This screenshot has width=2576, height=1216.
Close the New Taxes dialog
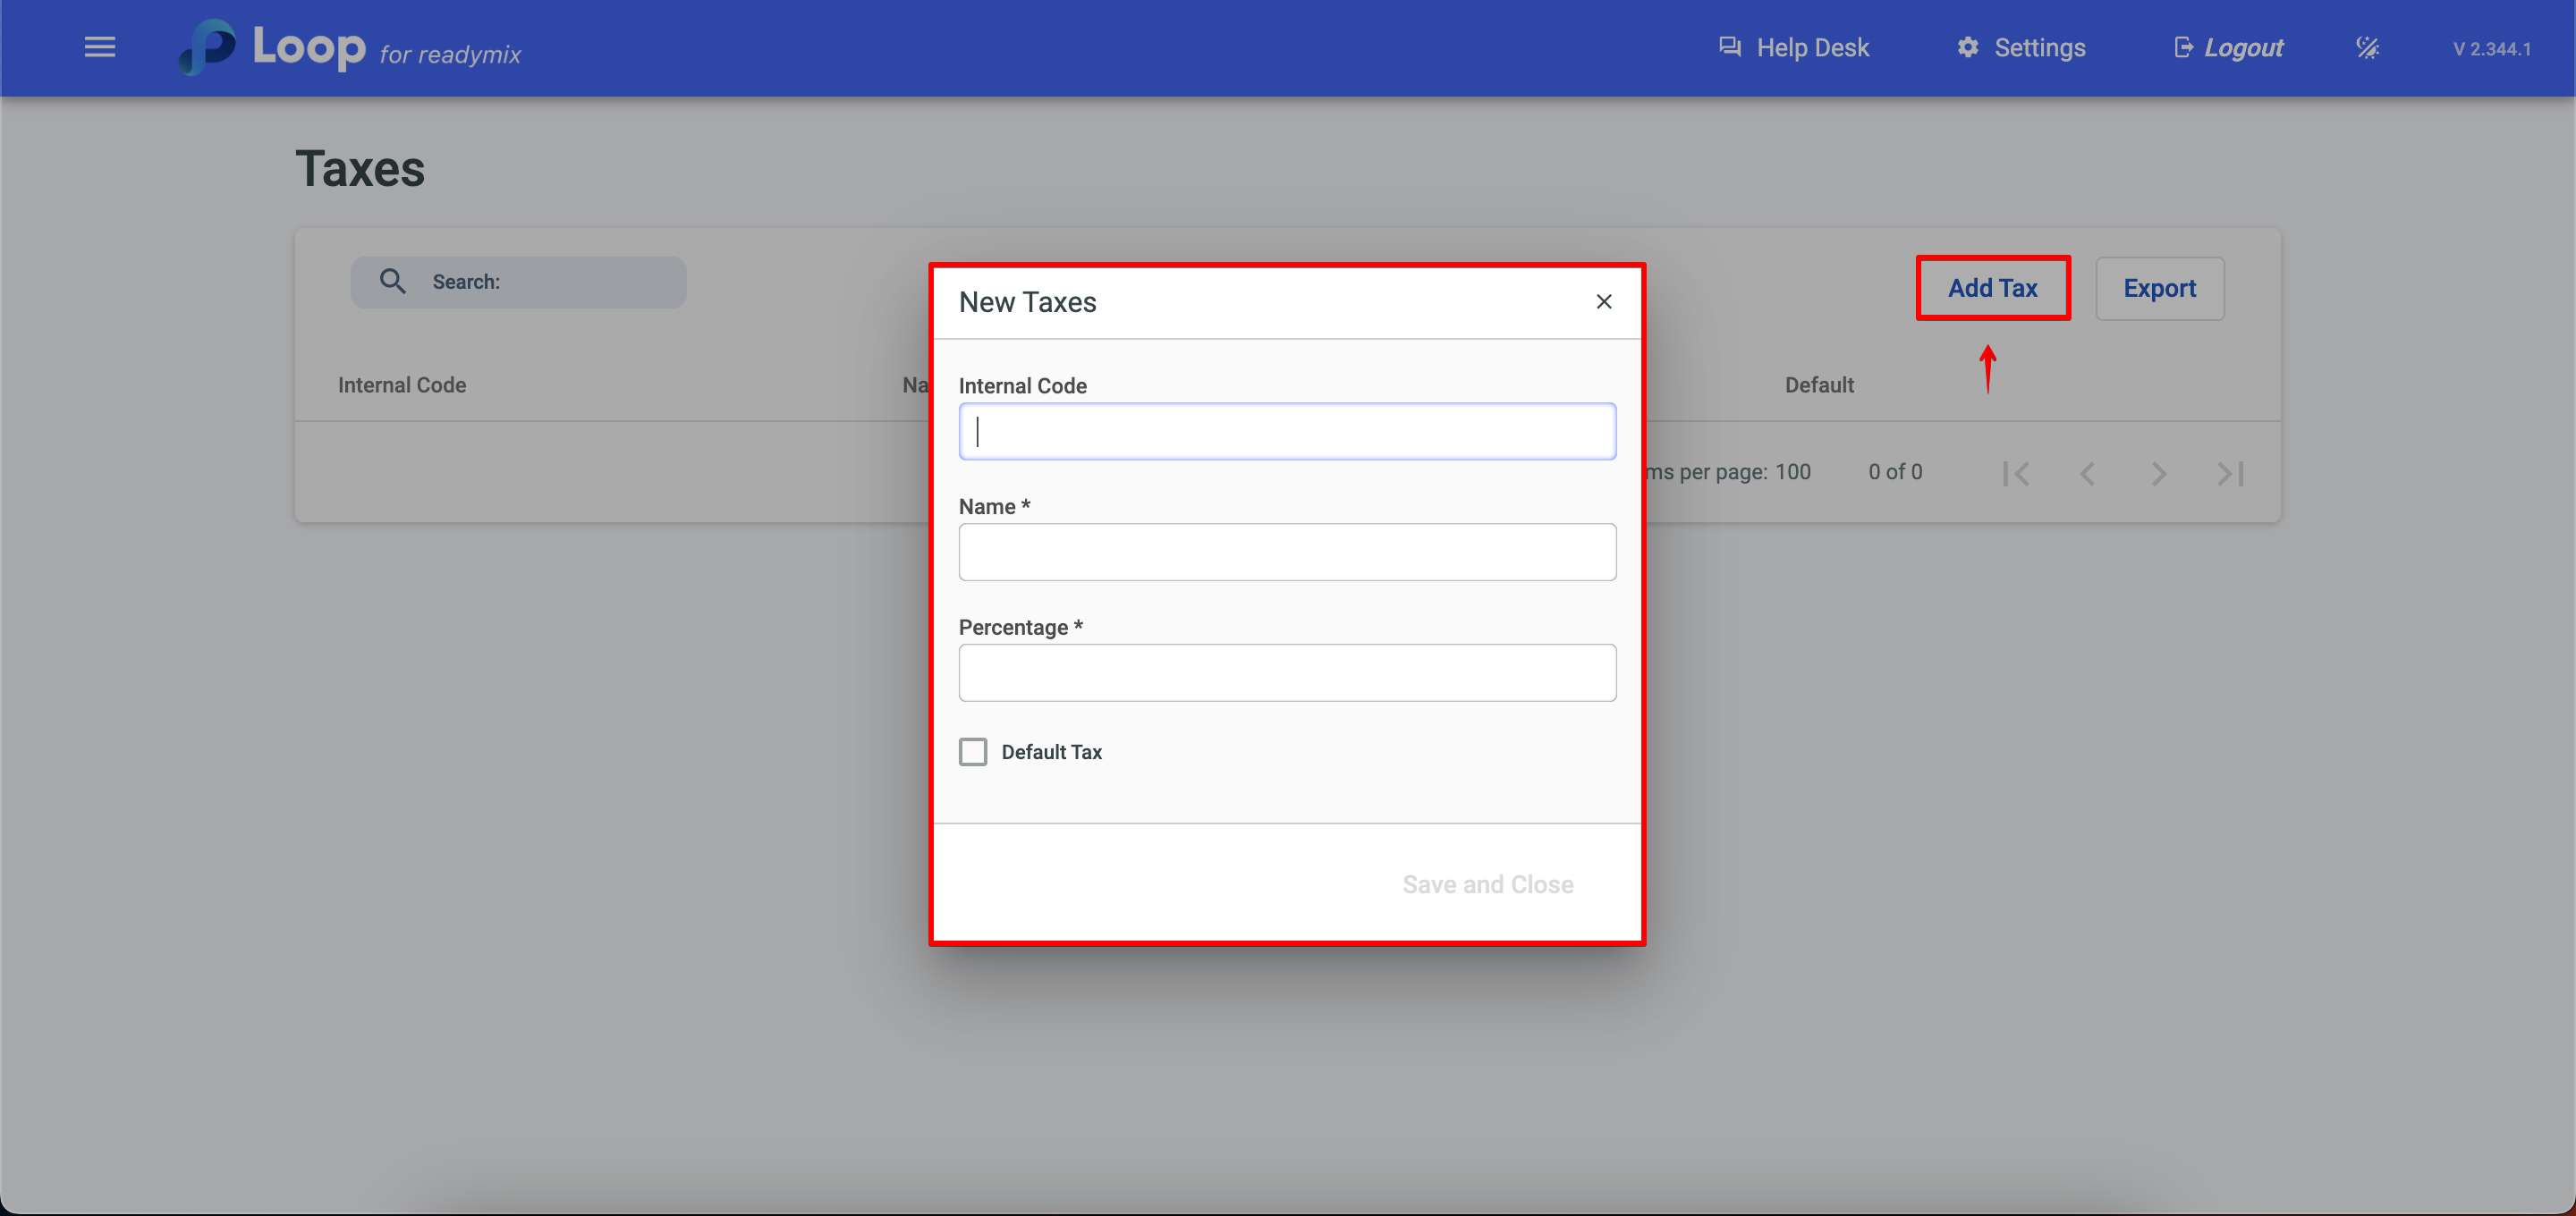coord(1603,301)
